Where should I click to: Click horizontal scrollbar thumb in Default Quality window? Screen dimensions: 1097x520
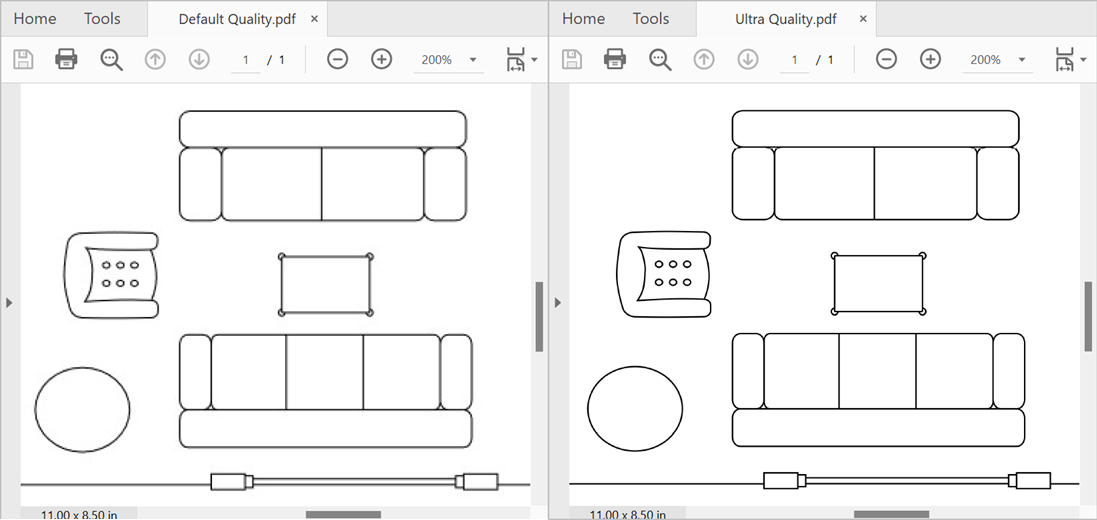(344, 514)
